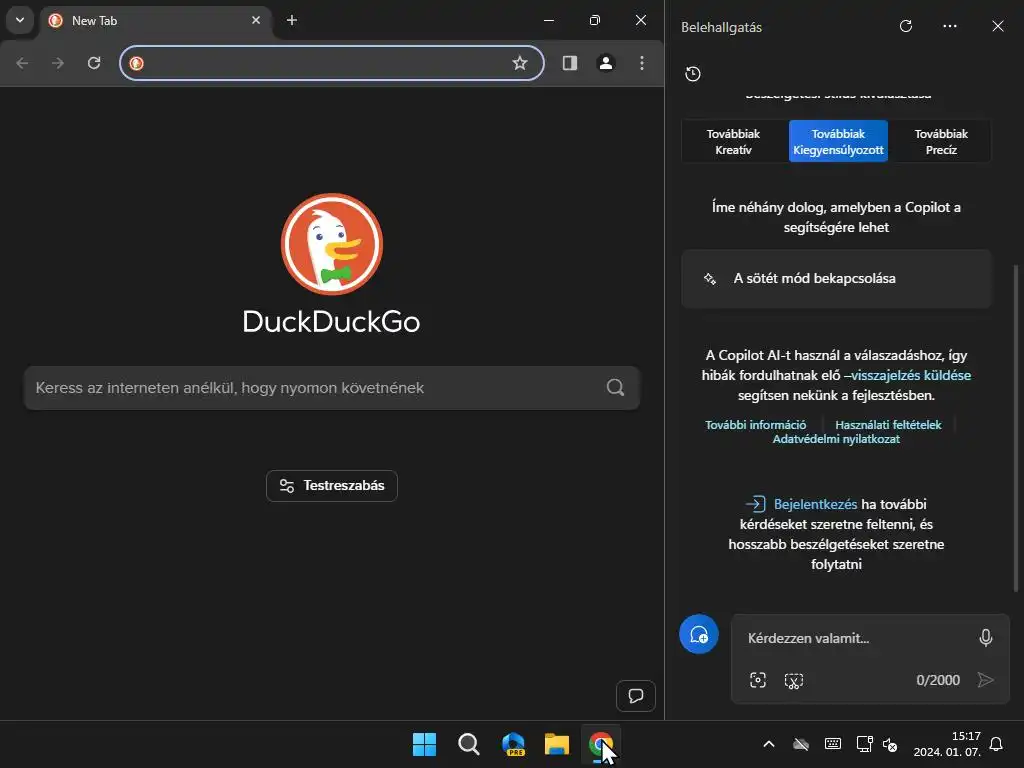Screen dimensions: 1024x768
Task: Click the DuckDuckGo duck logo
Action: (332, 244)
